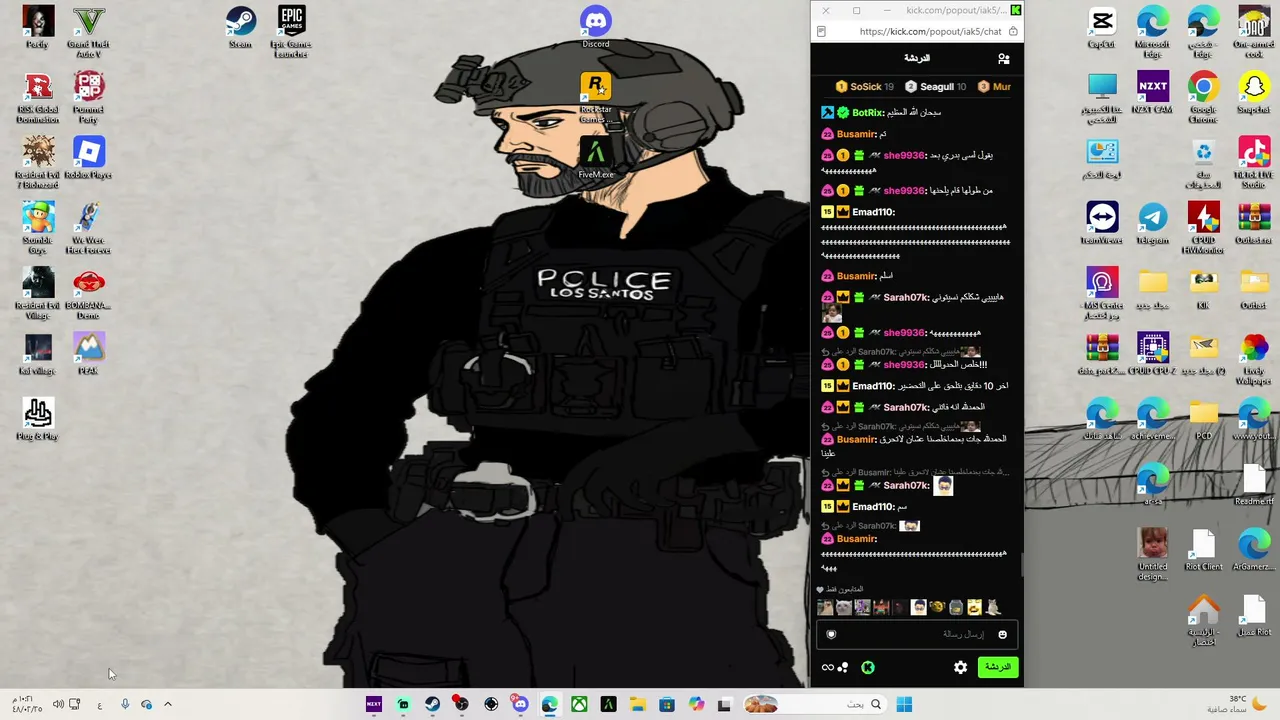The width and height of the screenshot is (1280, 720).
Task: Click the microphone icon in system tray
Action: 124,705
